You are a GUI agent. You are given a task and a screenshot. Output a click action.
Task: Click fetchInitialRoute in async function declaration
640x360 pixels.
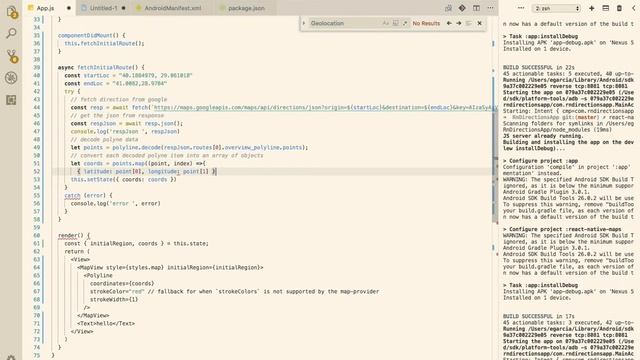105,67
